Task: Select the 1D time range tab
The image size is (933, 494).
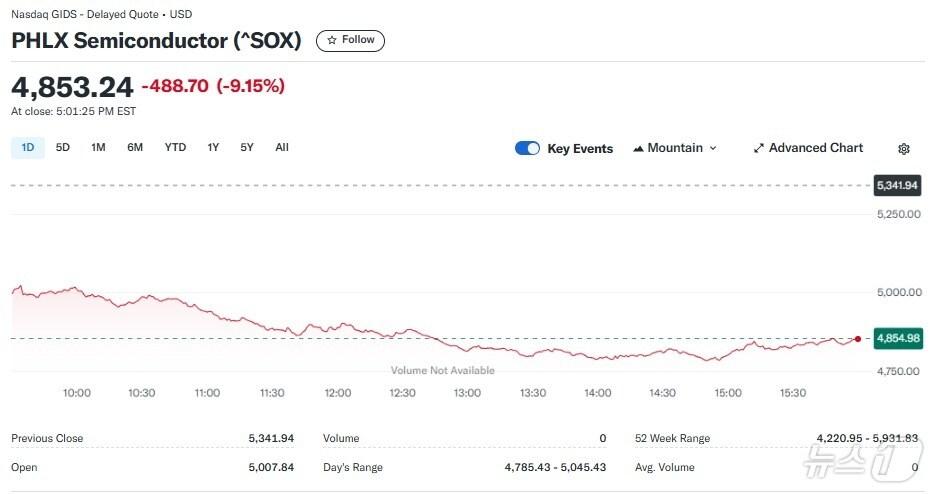Action: tap(28, 148)
